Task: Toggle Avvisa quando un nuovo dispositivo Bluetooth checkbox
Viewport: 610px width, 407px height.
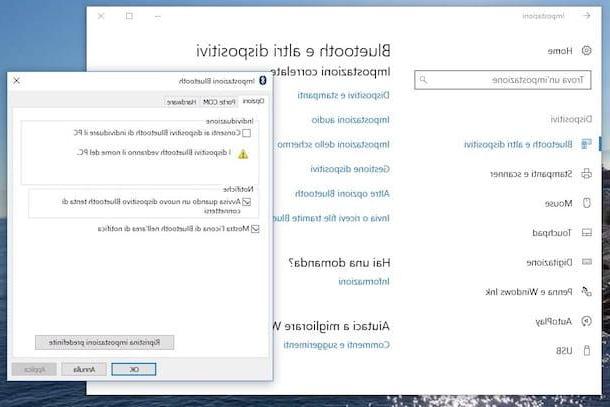Action: pos(246,202)
